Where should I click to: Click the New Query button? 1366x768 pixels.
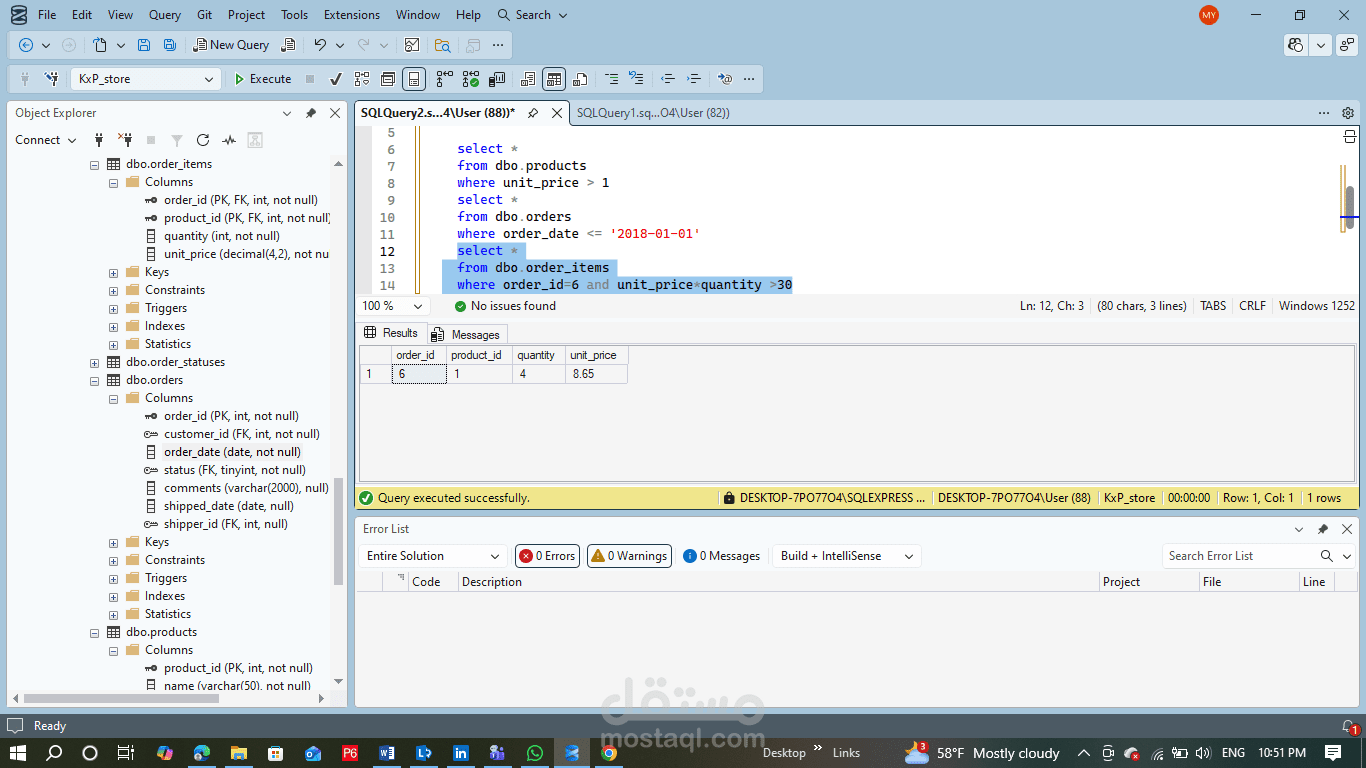(x=231, y=45)
